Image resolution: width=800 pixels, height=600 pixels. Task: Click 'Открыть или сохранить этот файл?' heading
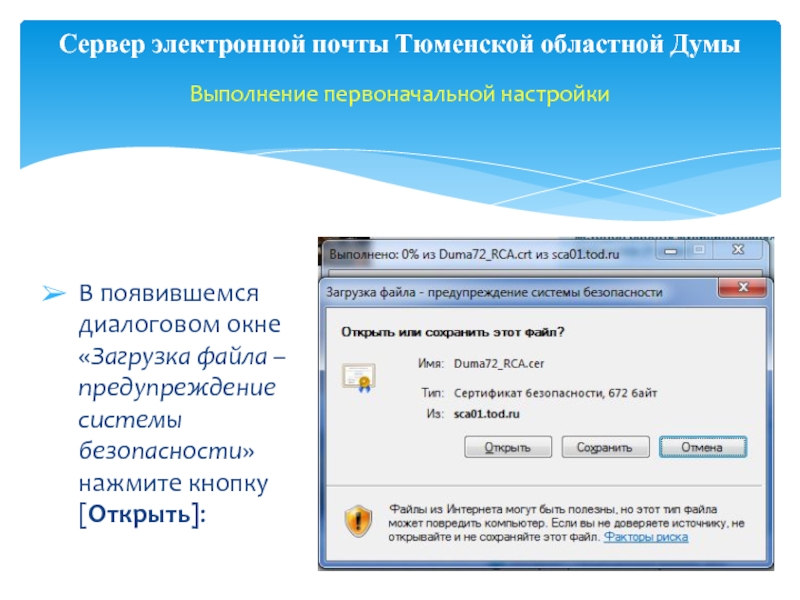coord(453,332)
